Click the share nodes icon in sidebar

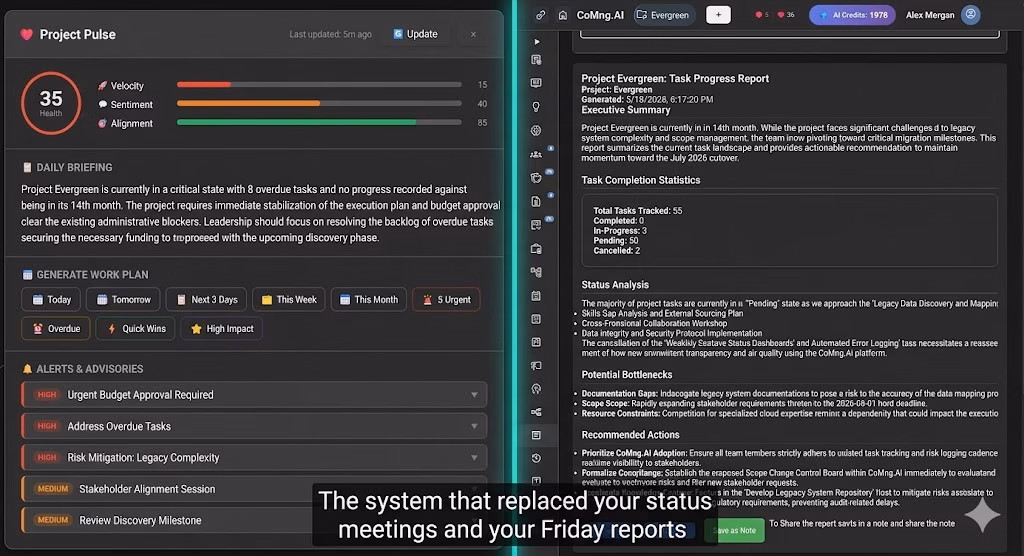[x=536, y=412]
